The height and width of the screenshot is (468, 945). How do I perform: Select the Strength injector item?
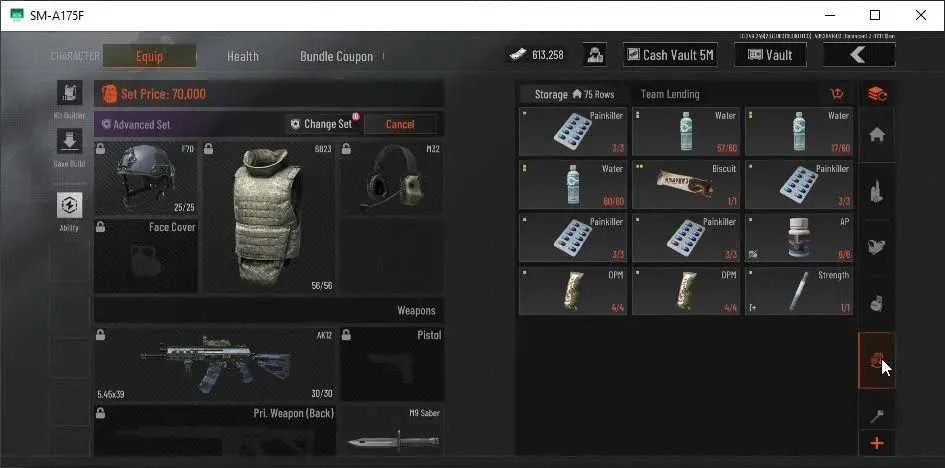pyautogui.click(x=799, y=291)
